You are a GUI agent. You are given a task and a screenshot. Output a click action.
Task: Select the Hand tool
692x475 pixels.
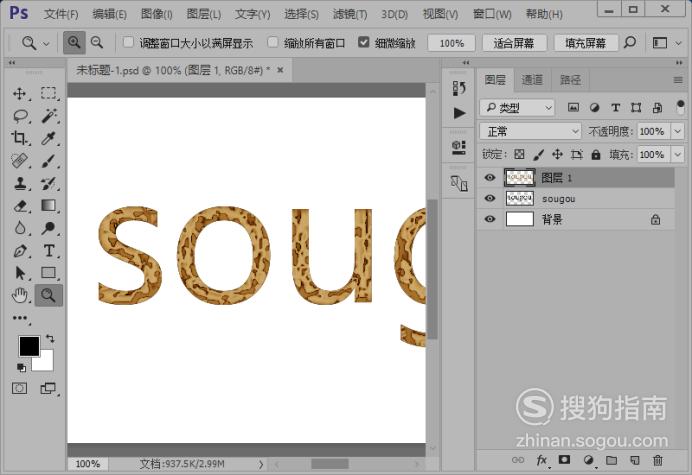[20, 295]
